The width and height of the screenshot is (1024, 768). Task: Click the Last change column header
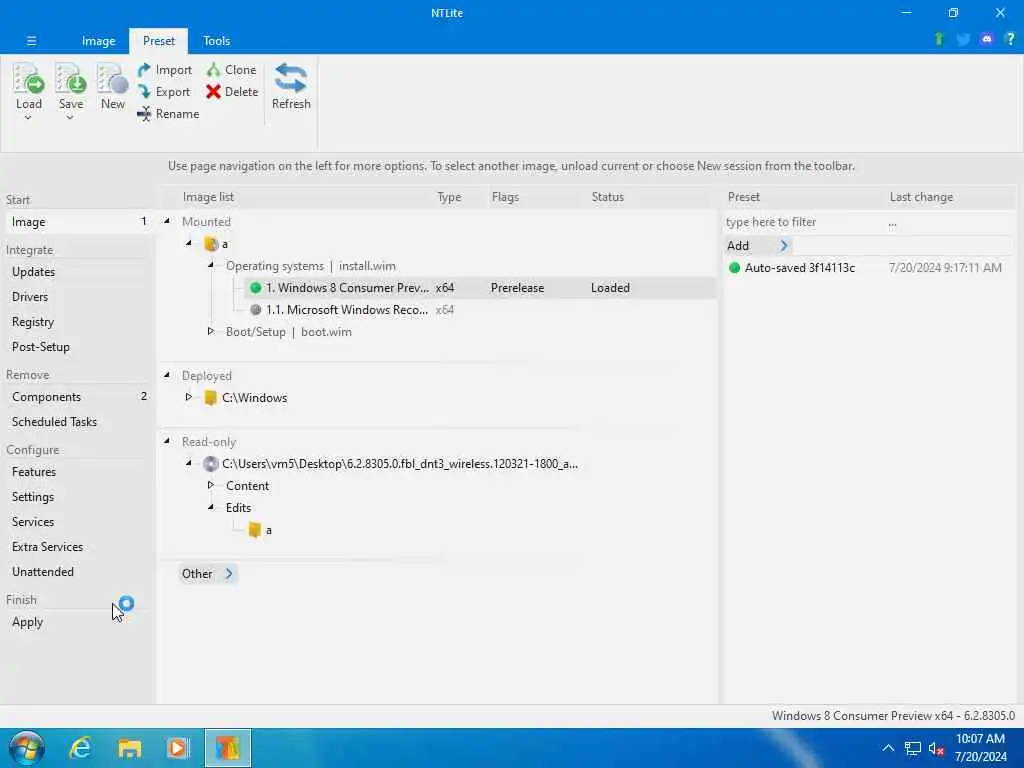[x=921, y=197]
